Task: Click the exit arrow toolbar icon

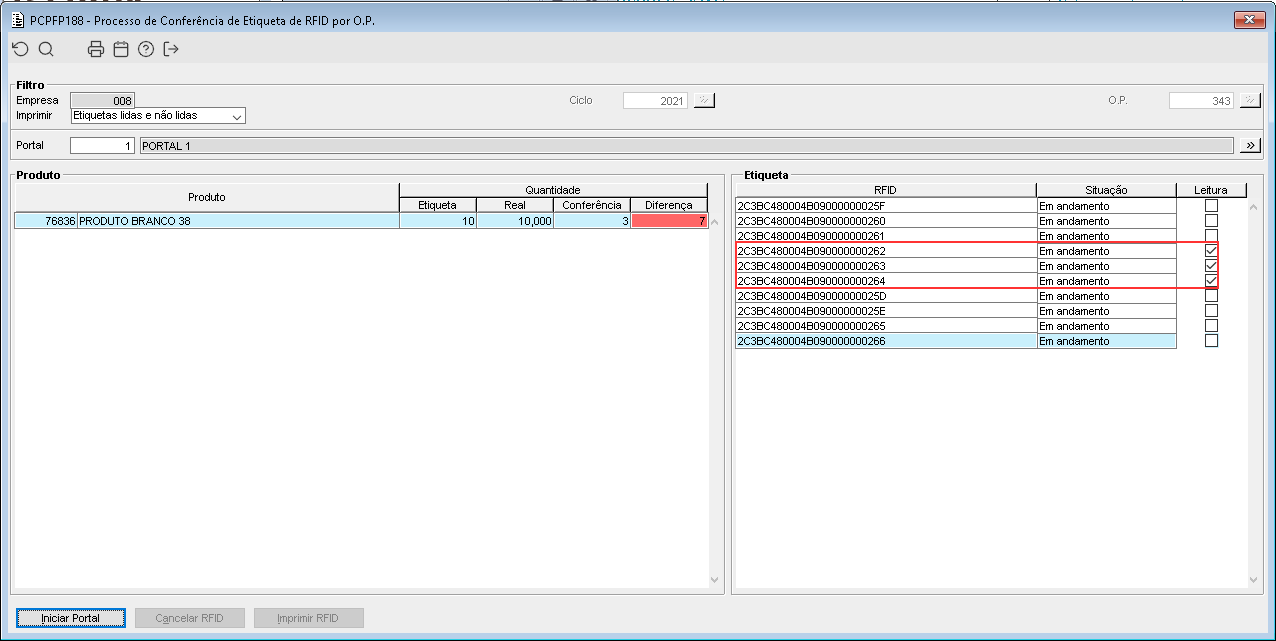Action: coord(171,49)
